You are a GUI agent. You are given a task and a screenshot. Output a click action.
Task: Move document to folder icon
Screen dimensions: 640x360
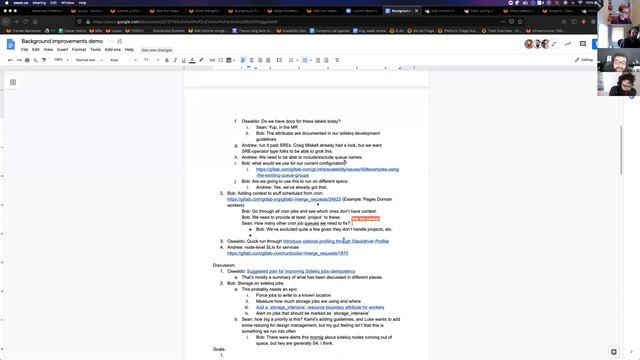click(120, 41)
